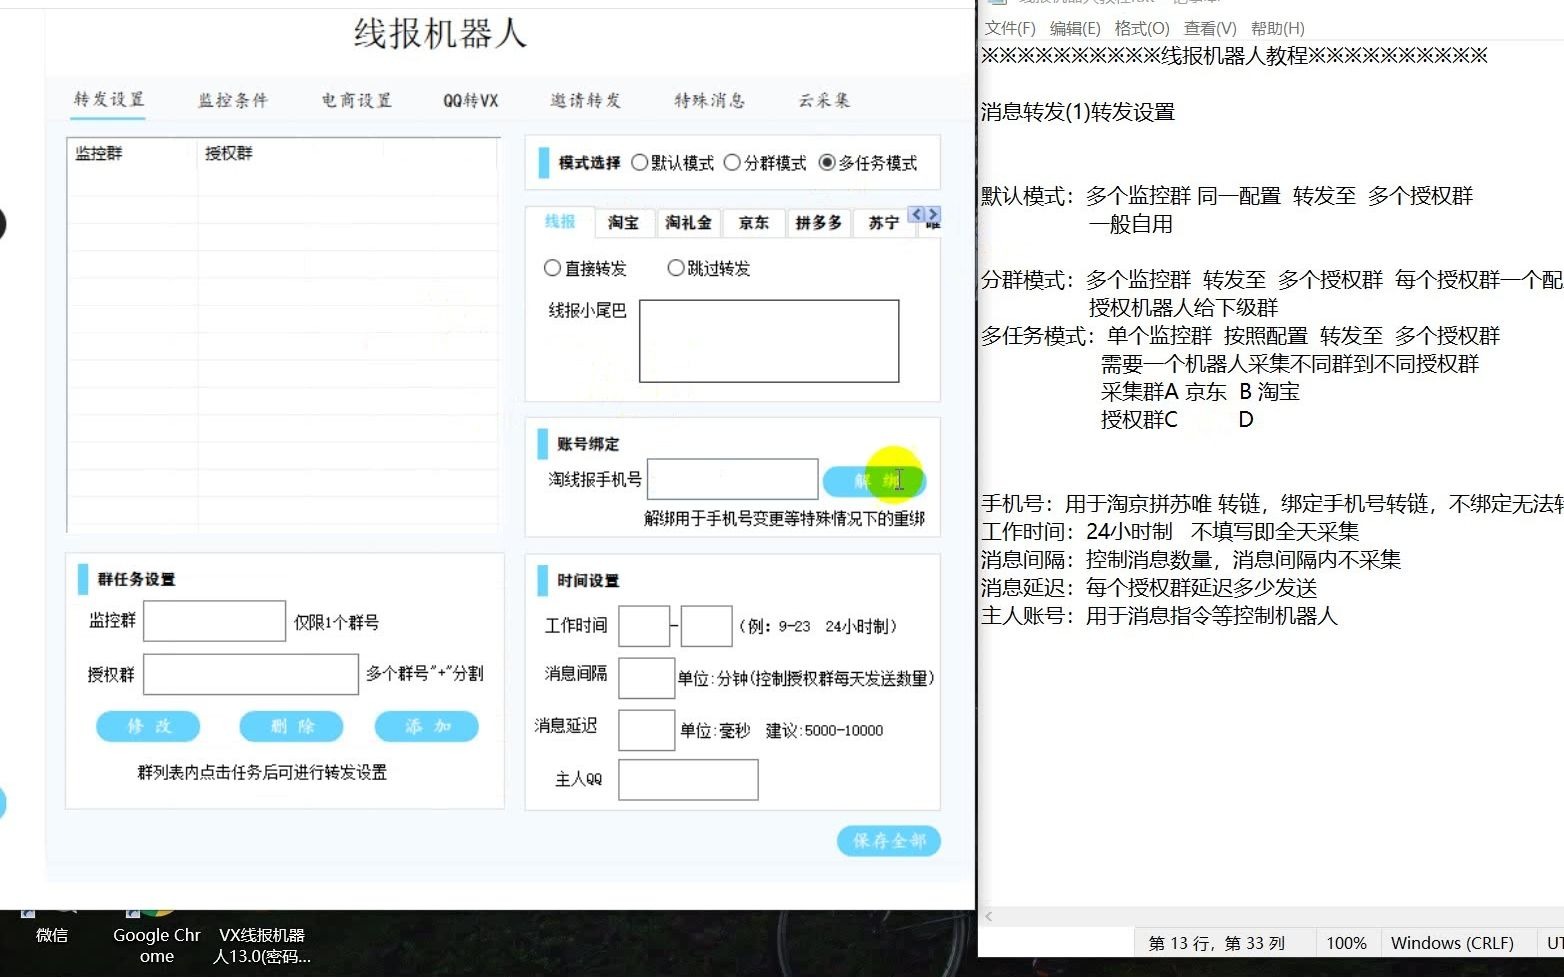Select the 多任务模式 radio button
The width and height of the screenshot is (1564, 977).
827,162
